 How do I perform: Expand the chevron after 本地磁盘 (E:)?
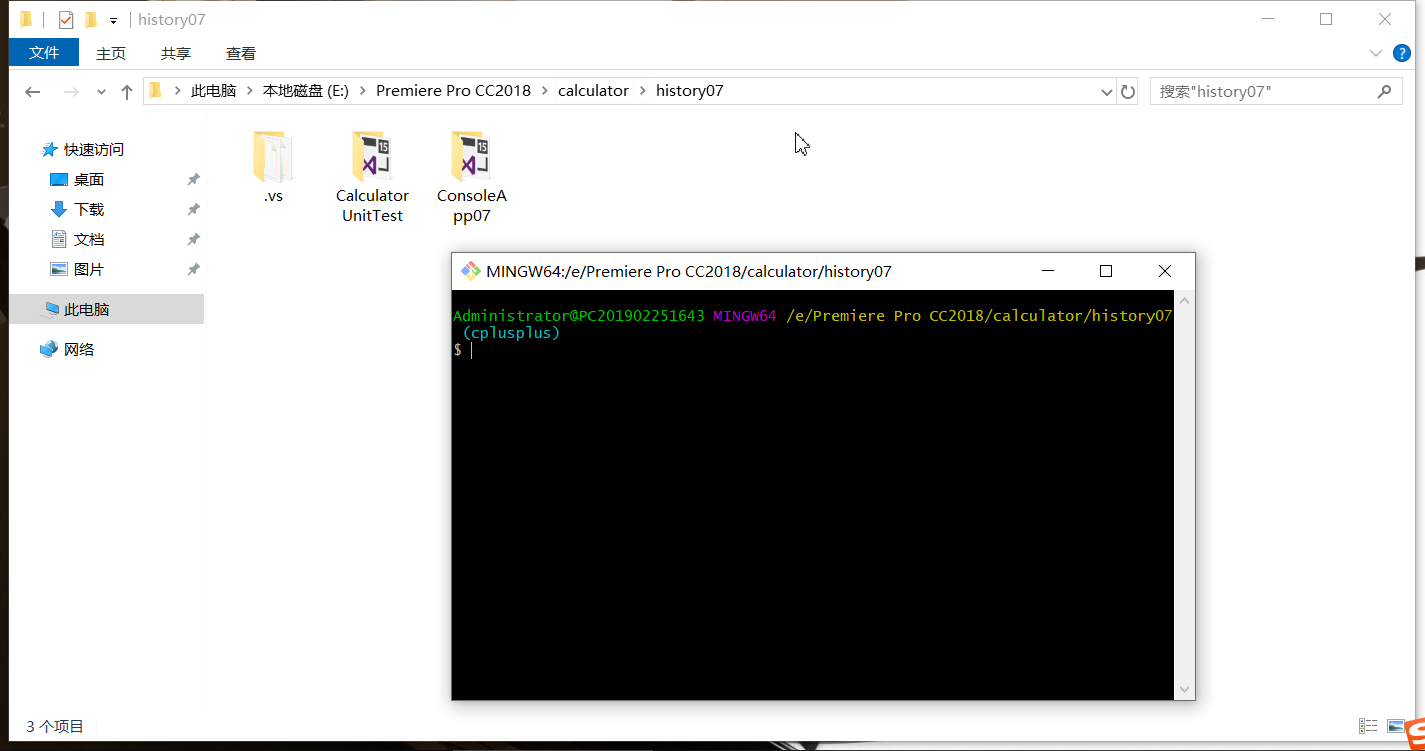(362, 91)
